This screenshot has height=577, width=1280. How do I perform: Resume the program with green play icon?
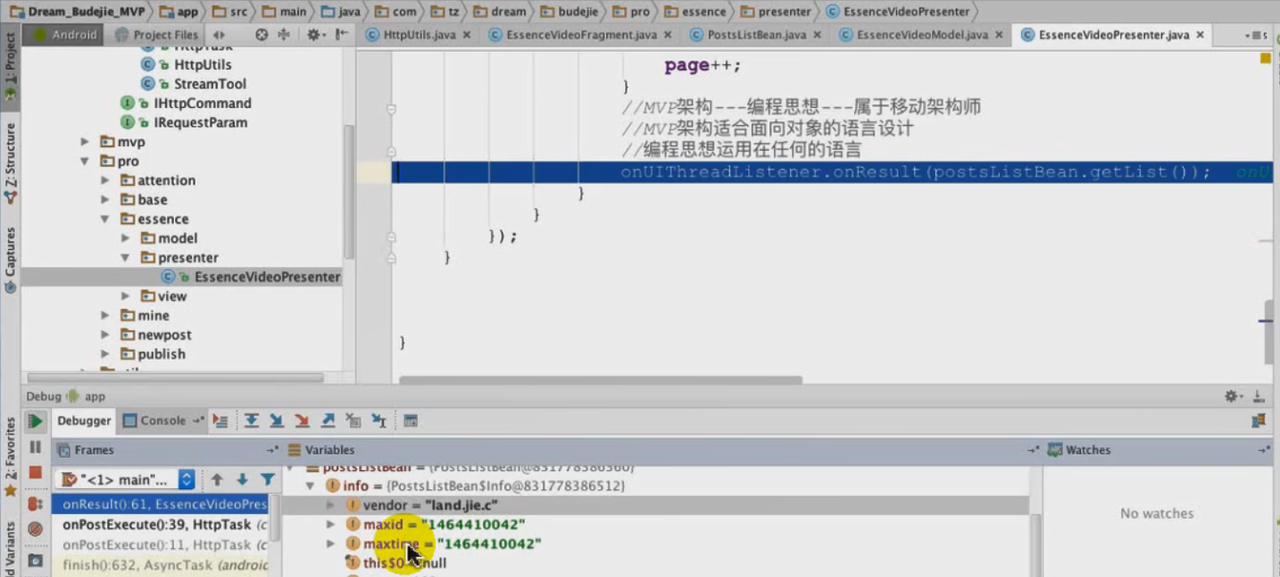(34, 420)
